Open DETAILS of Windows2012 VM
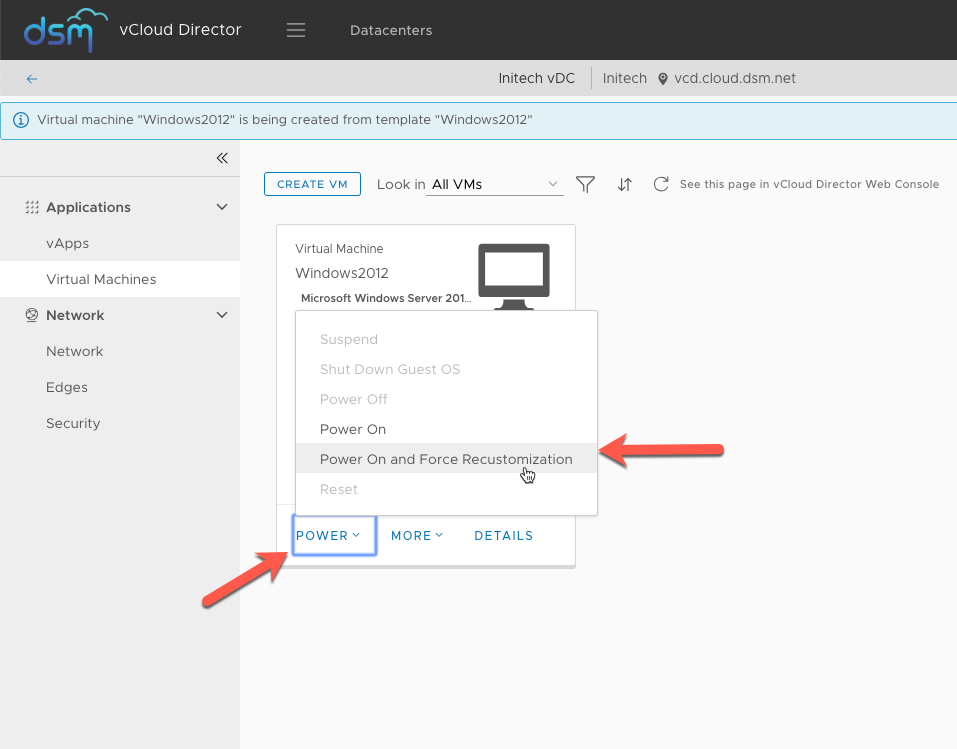The height and width of the screenshot is (749, 957). tap(504, 535)
